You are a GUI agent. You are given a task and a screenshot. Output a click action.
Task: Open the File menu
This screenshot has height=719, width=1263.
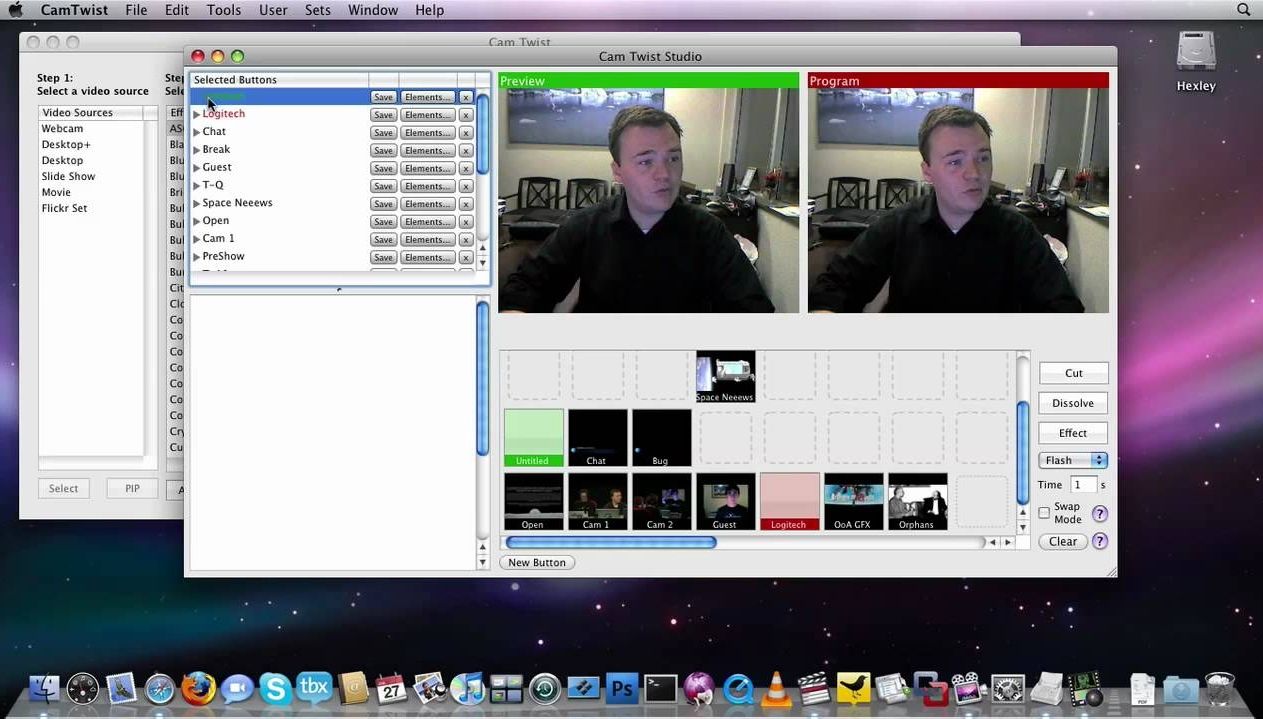(136, 10)
